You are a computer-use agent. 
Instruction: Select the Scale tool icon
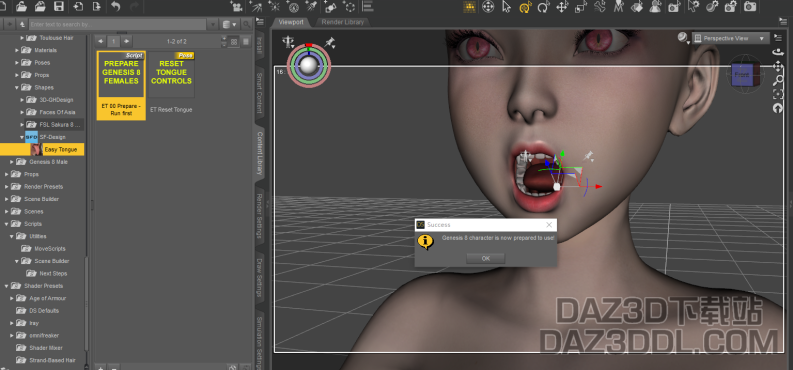[581, 6]
